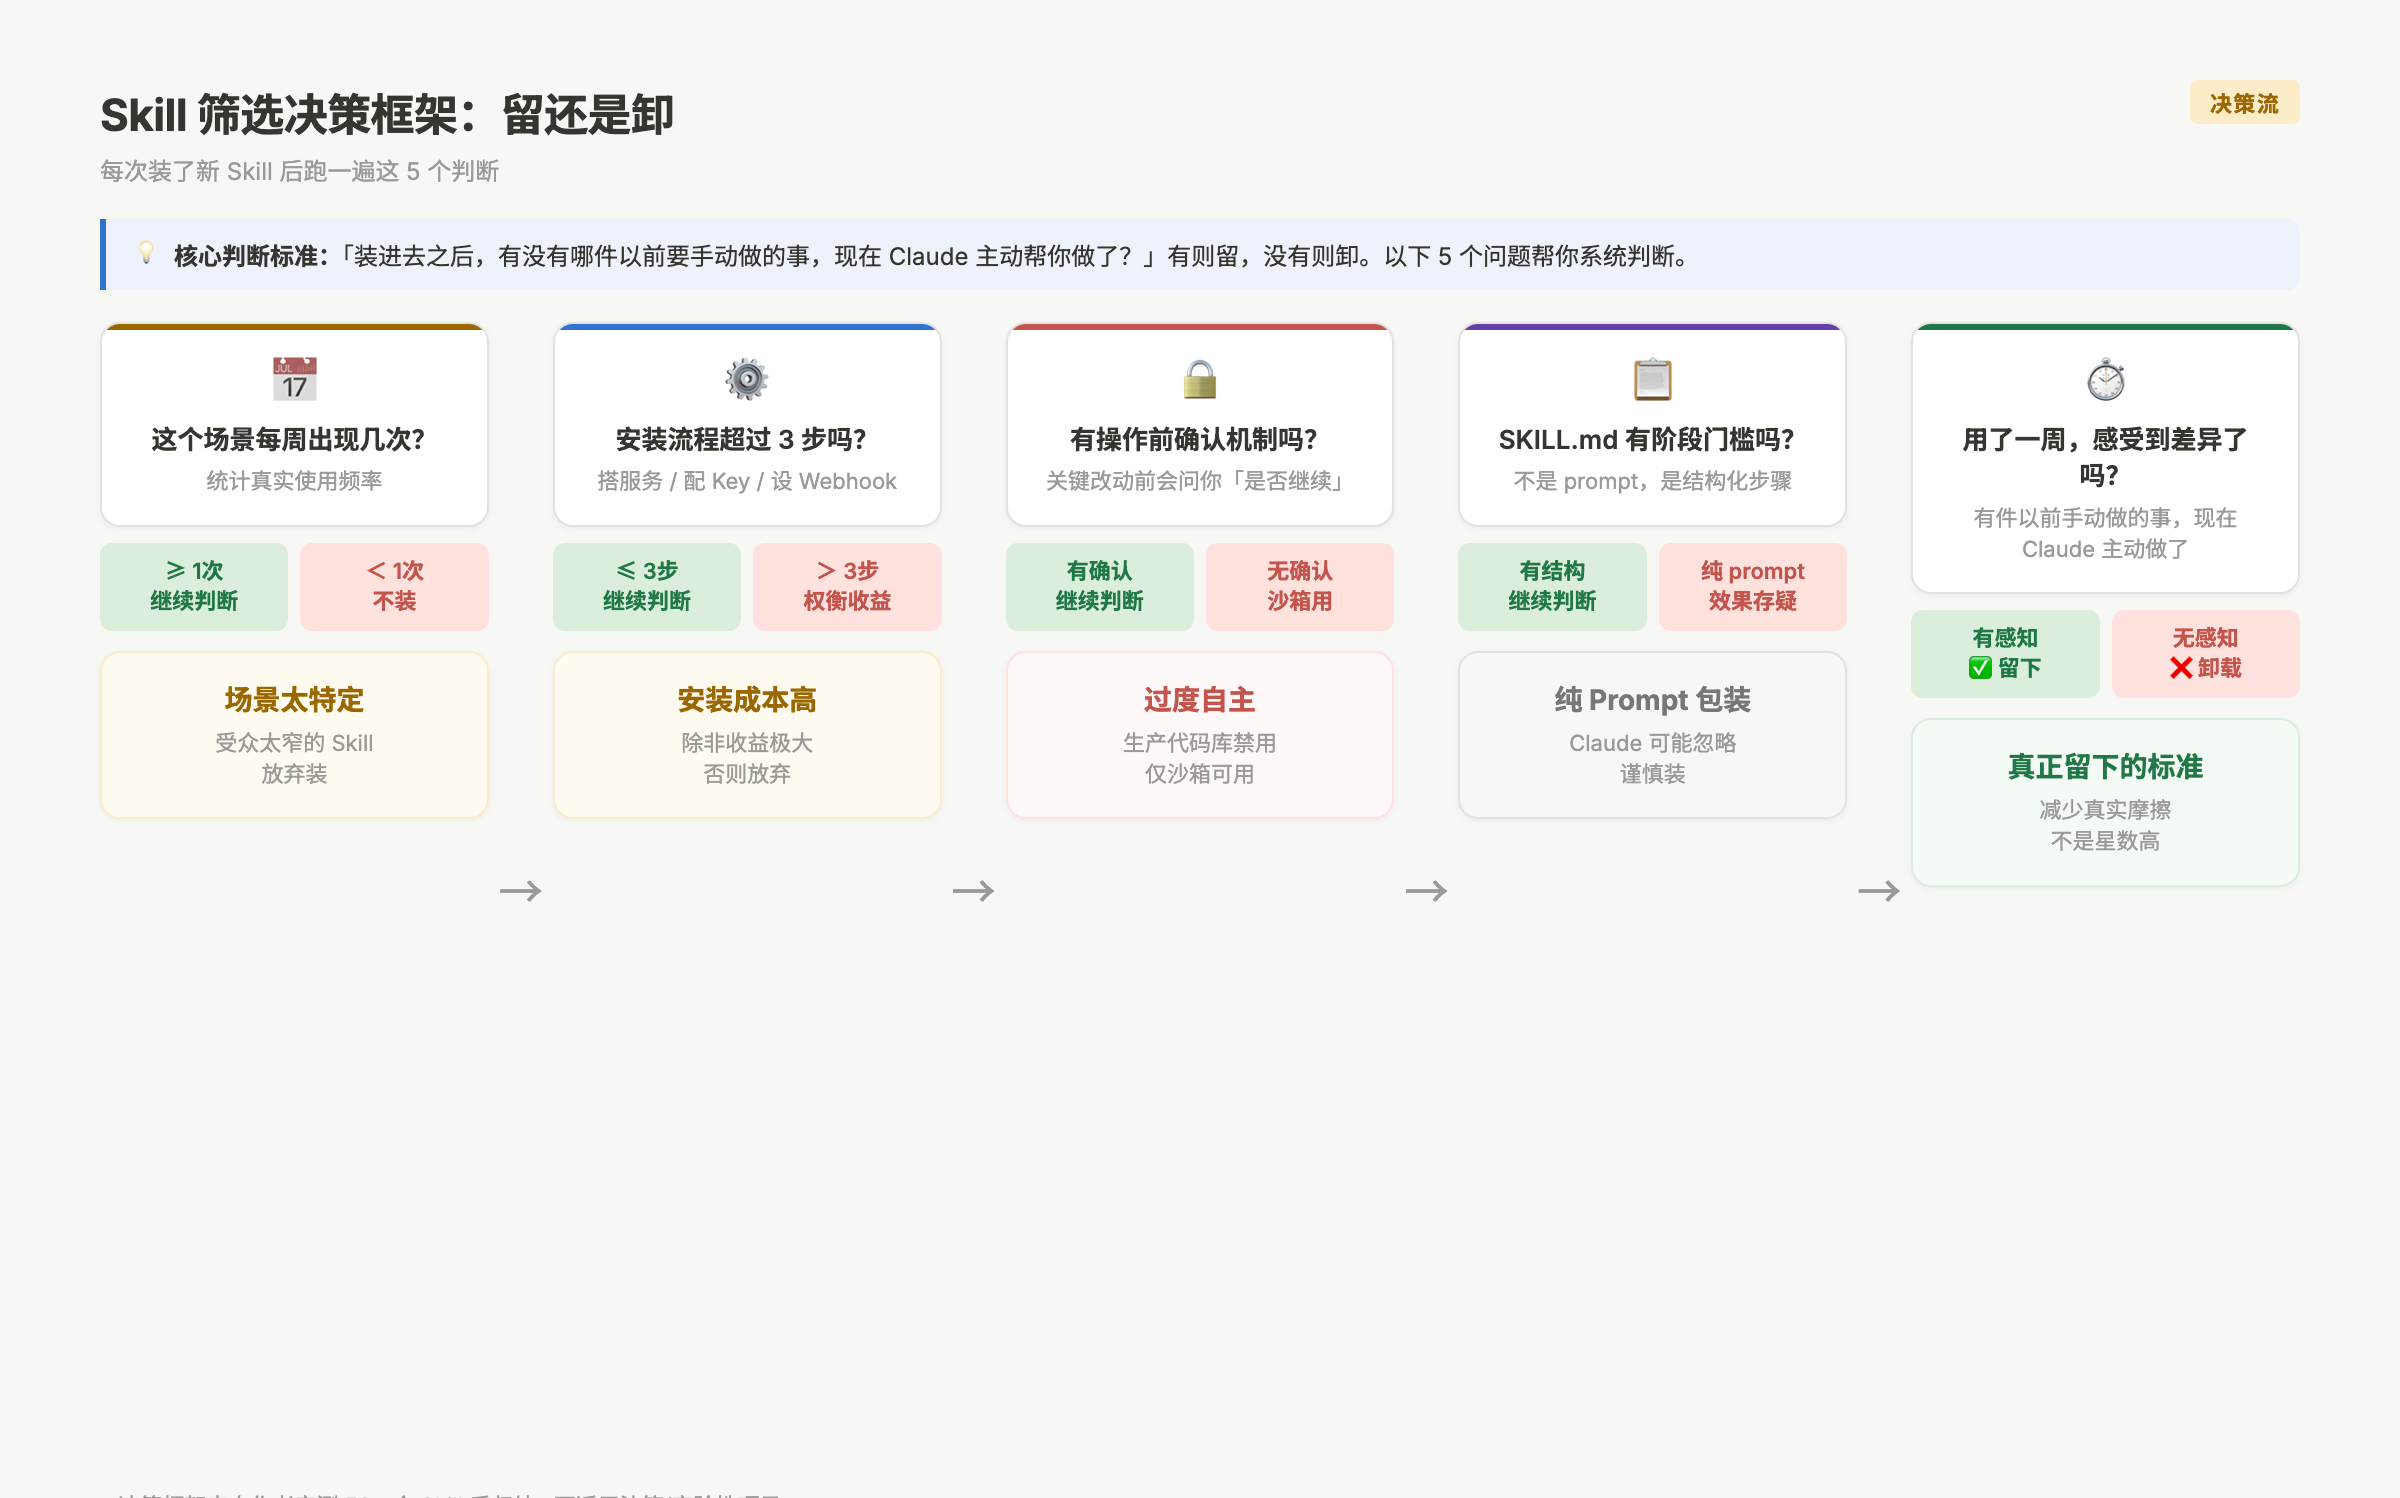Click the lightbulb icon in the core criterion banner
This screenshot has width=2400, height=1498.
coord(146,254)
